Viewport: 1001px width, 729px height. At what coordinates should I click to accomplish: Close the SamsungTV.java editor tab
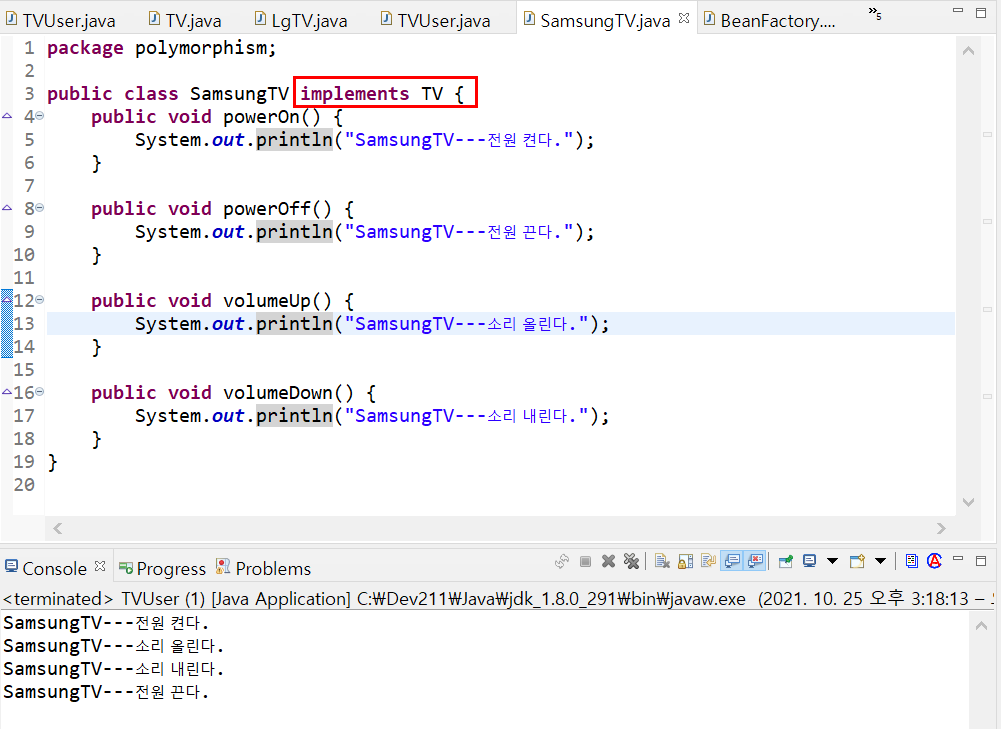pos(684,19)
